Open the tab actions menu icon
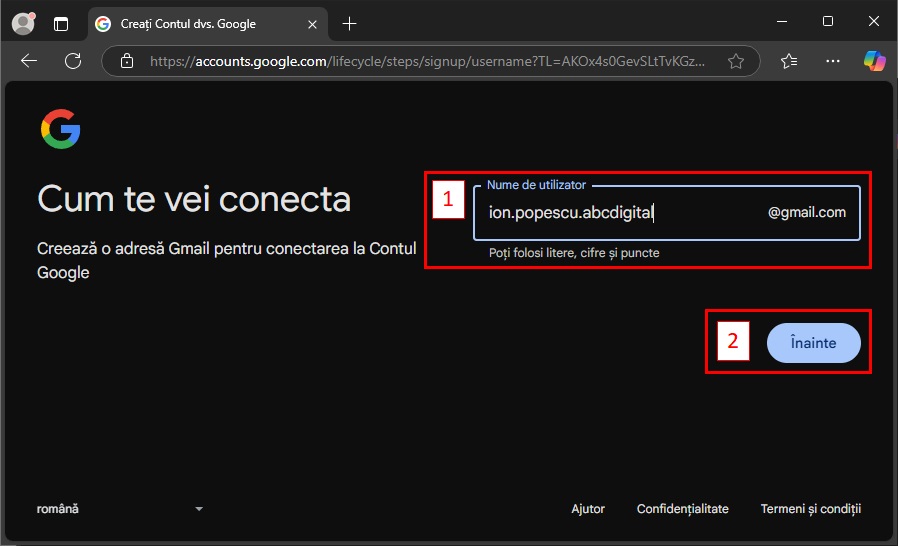898x546 pixels. click(x=62, y=23)
